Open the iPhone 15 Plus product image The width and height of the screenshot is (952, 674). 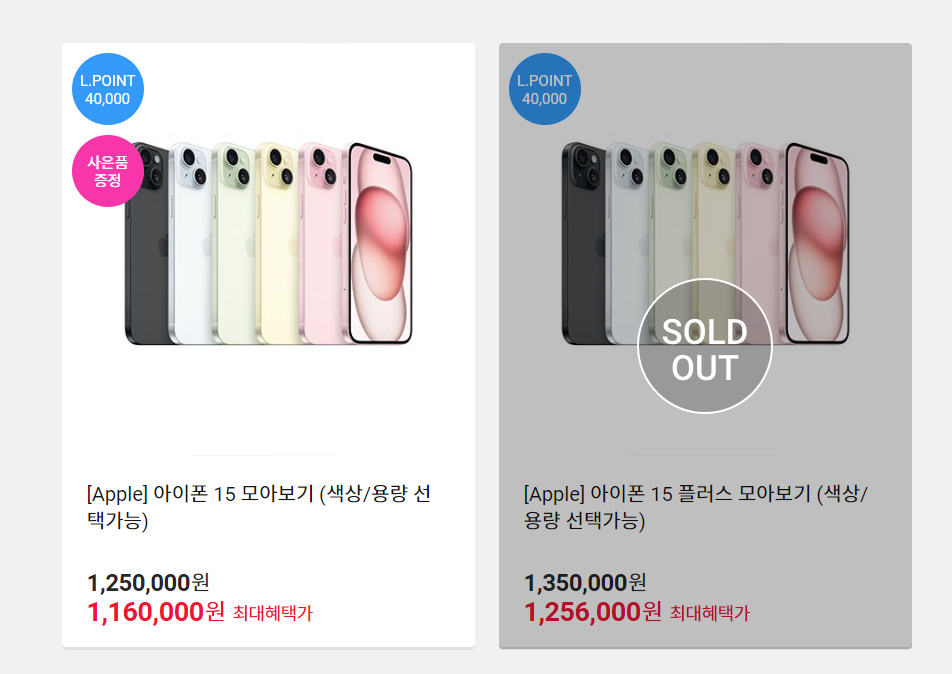click(x=705, y=243)
